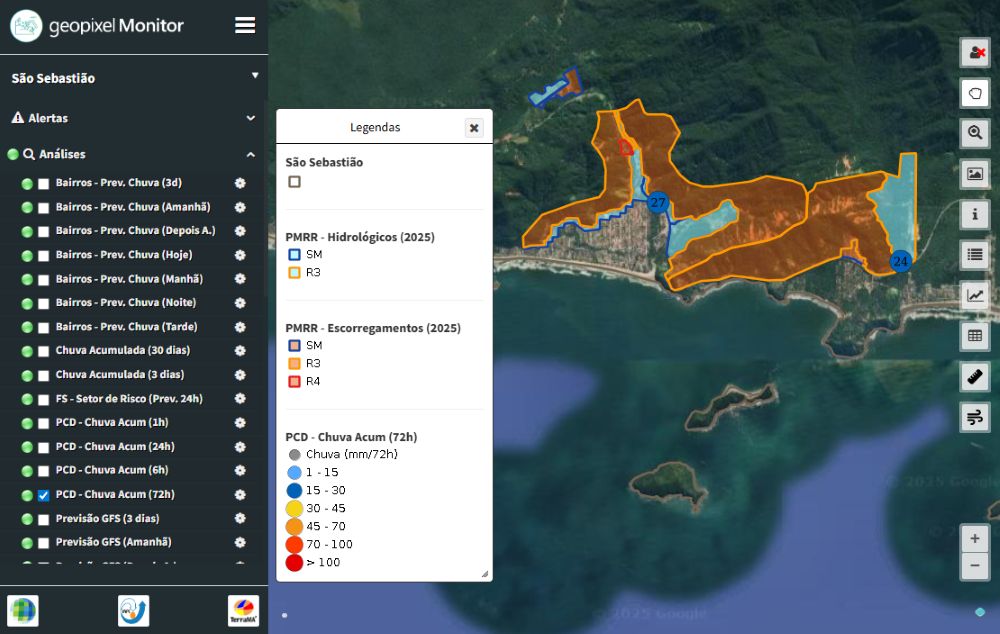The height and width of the screenshot is (634, 1000).
Task: Open the attribute table tool
Action: coord(975,335)
